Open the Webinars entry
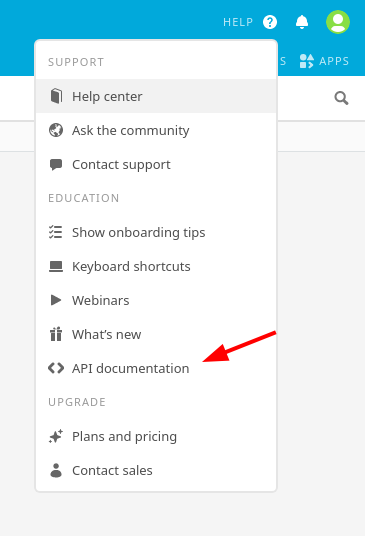Image resolution: width=365 pixels, height=536 pixels. pyautogui.click(x=156, y=300)
